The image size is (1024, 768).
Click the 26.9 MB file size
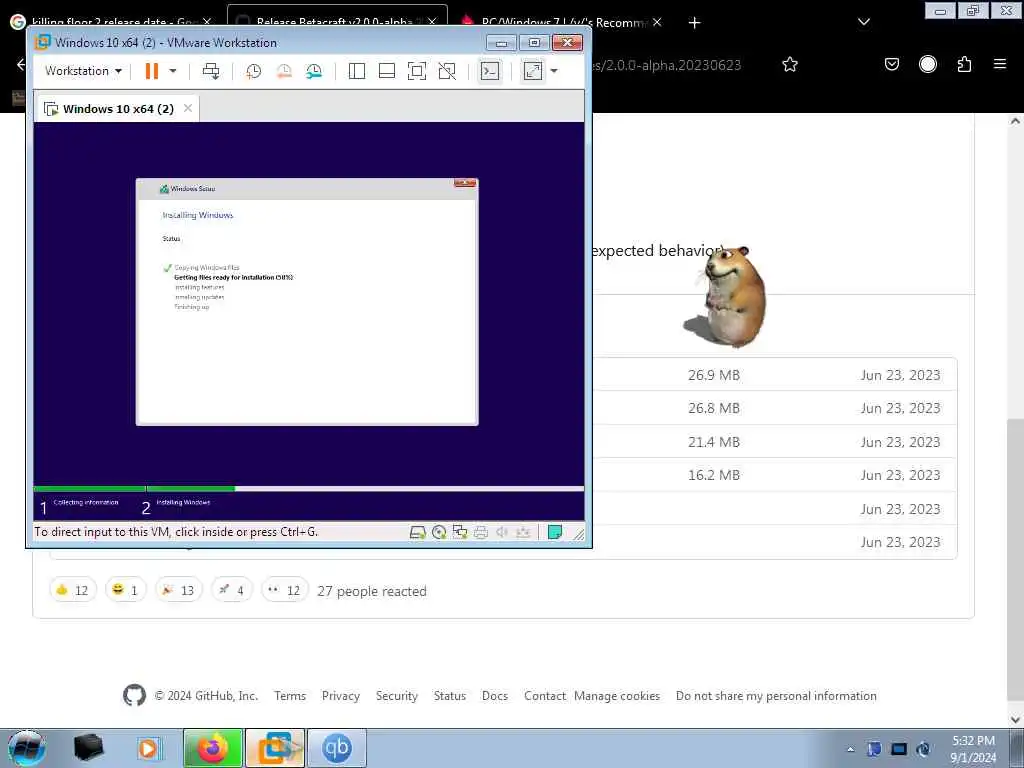(x=714, y=375)
